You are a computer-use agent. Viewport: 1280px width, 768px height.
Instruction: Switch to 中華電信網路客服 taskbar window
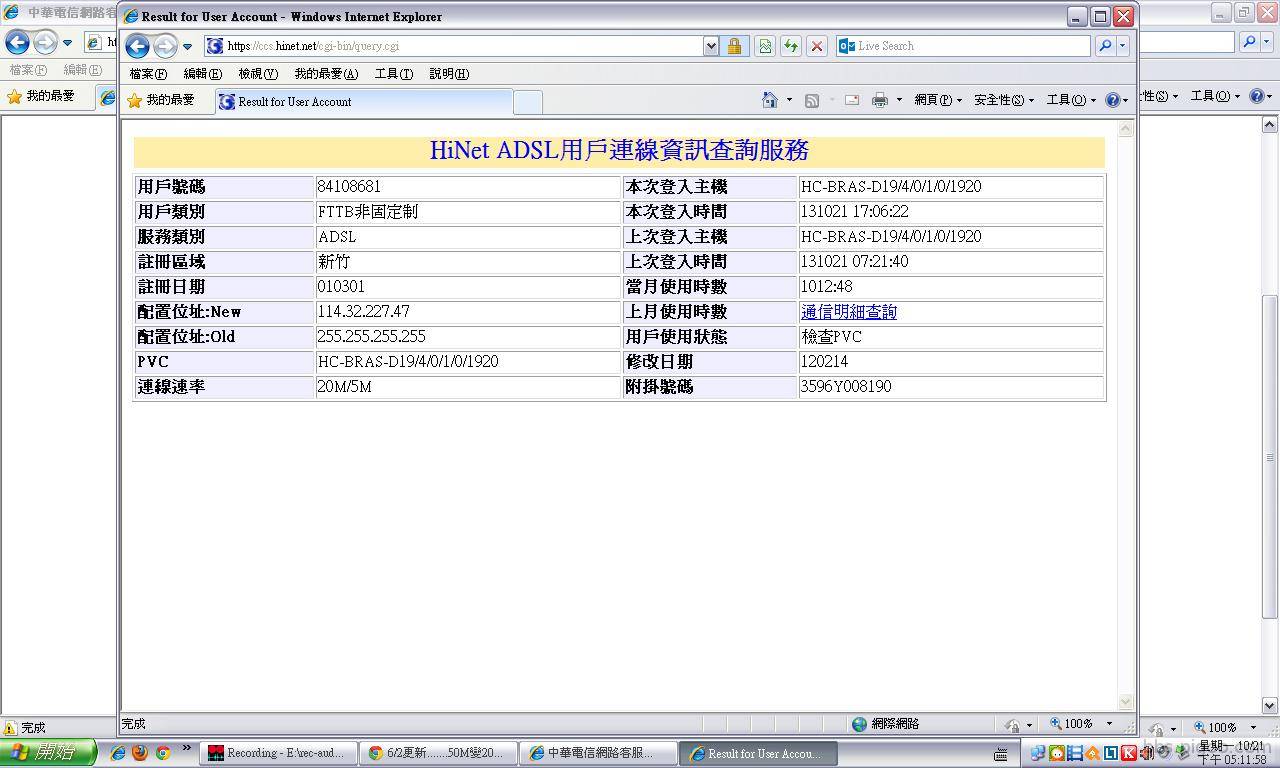tap(600, 753)
